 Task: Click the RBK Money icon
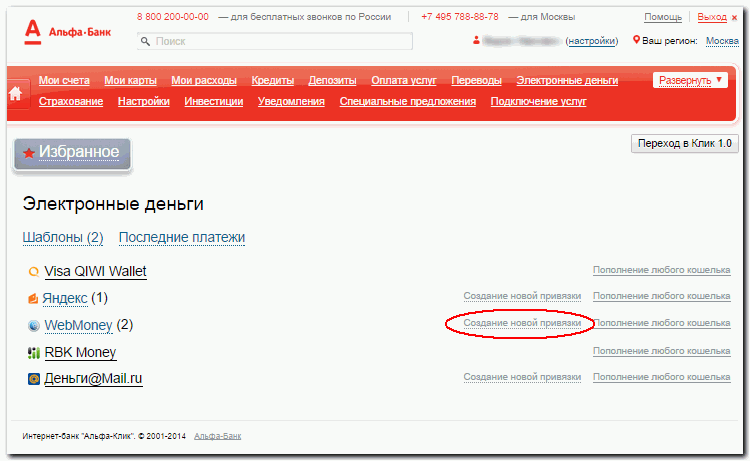(x=33, y=353)
